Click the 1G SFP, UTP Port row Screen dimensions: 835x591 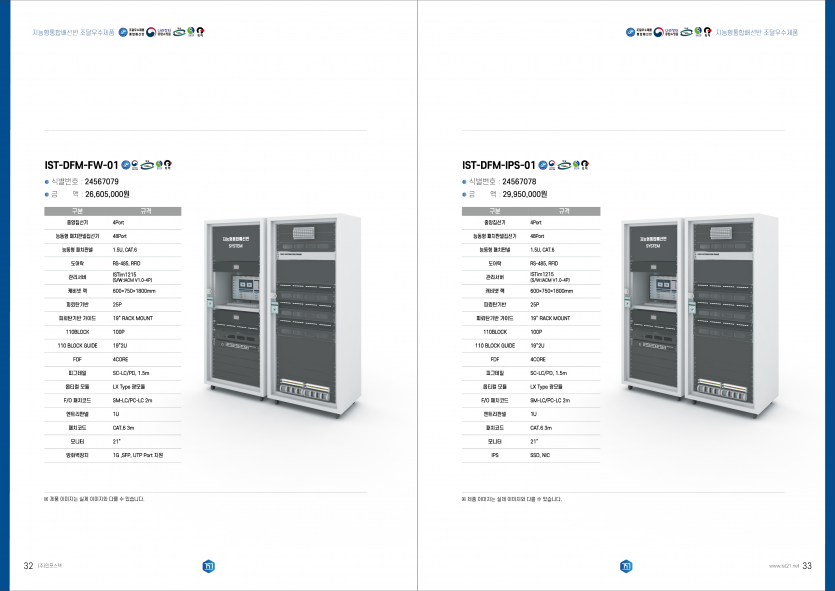pos(112,455)
